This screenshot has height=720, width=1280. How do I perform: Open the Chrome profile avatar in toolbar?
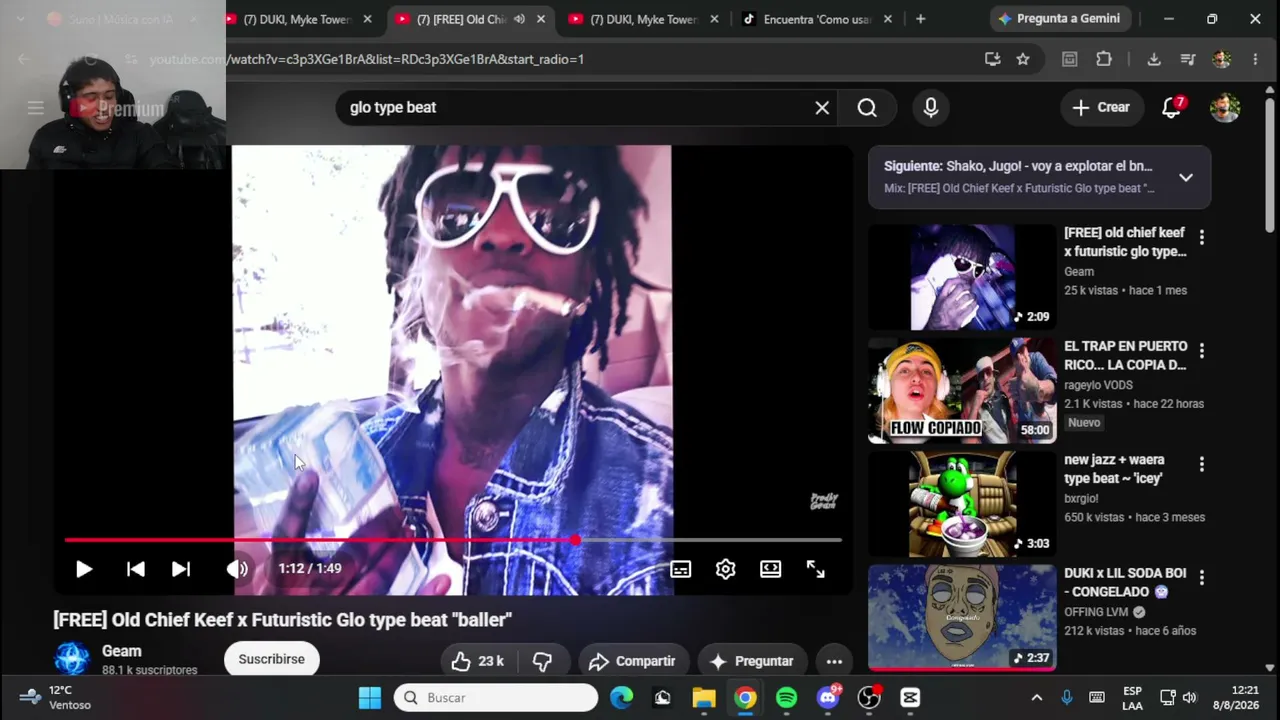[1221, 59]
